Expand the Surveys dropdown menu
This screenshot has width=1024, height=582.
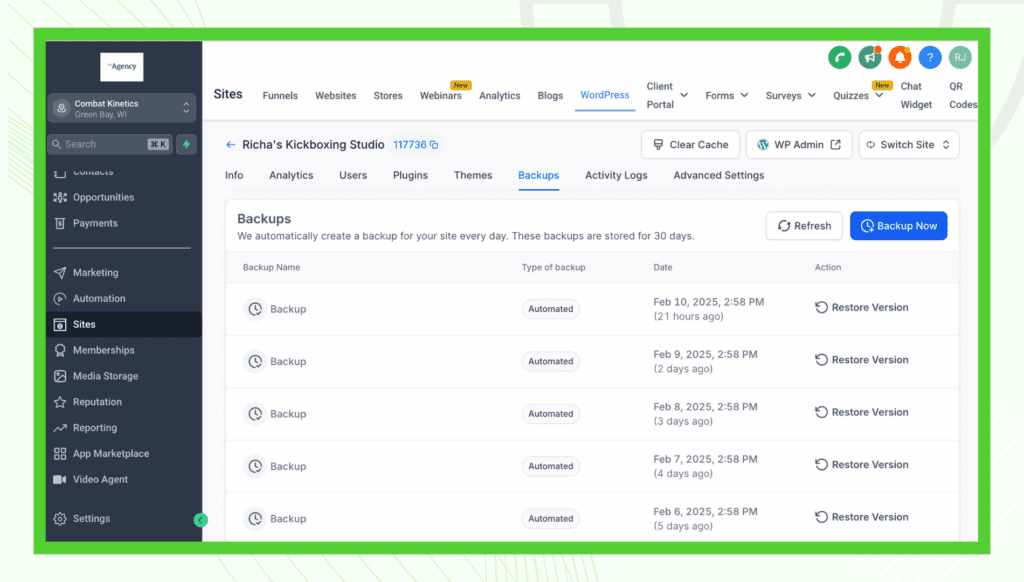790,96
